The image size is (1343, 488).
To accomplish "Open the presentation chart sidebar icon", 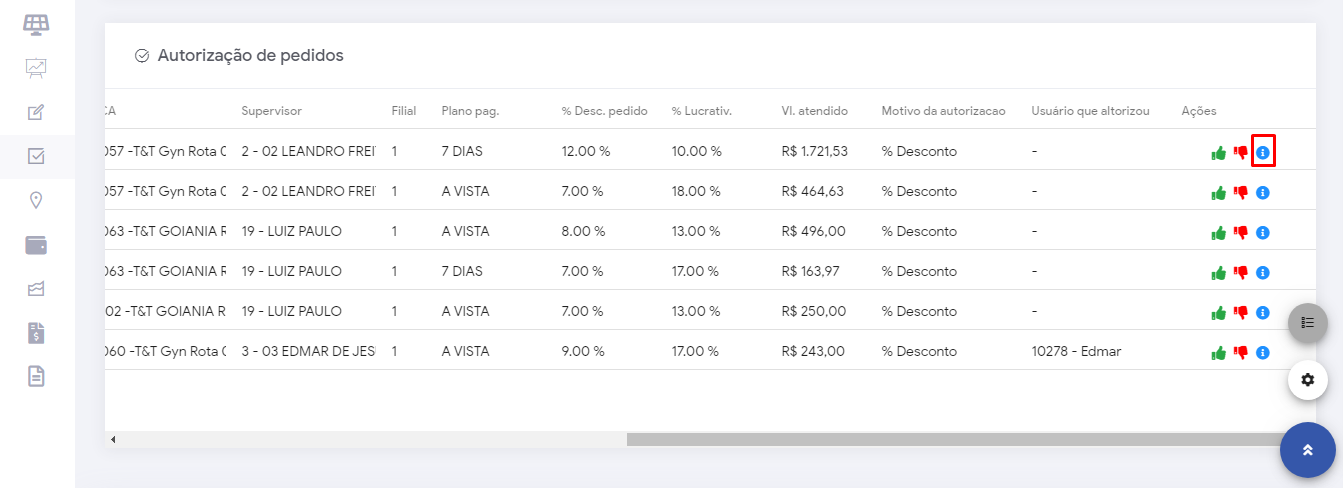I will tap(36, 68).
